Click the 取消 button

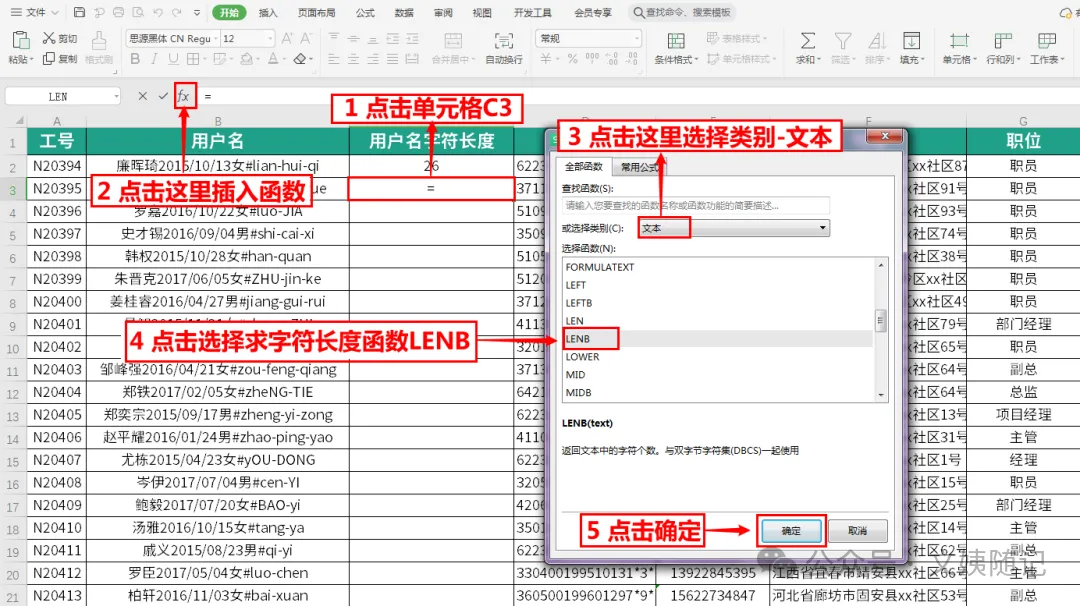pyautogui.click(x=858, y=531)
